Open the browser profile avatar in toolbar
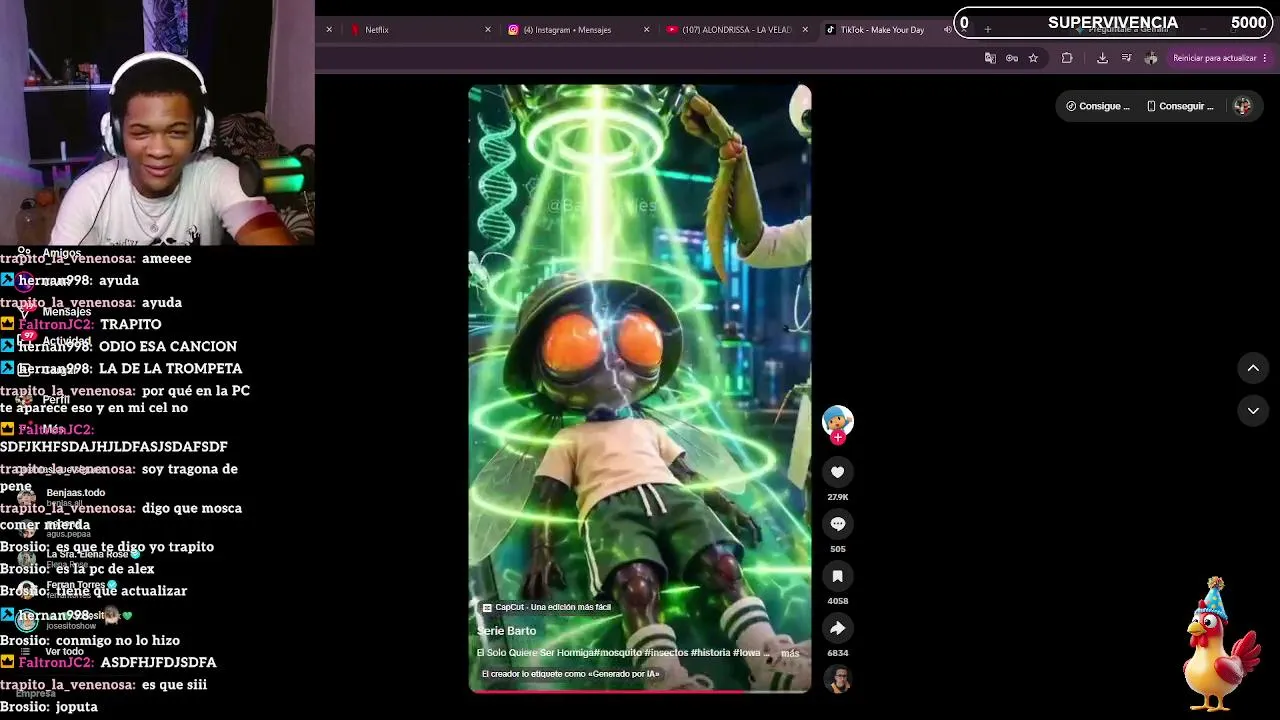 (1151, 58)
